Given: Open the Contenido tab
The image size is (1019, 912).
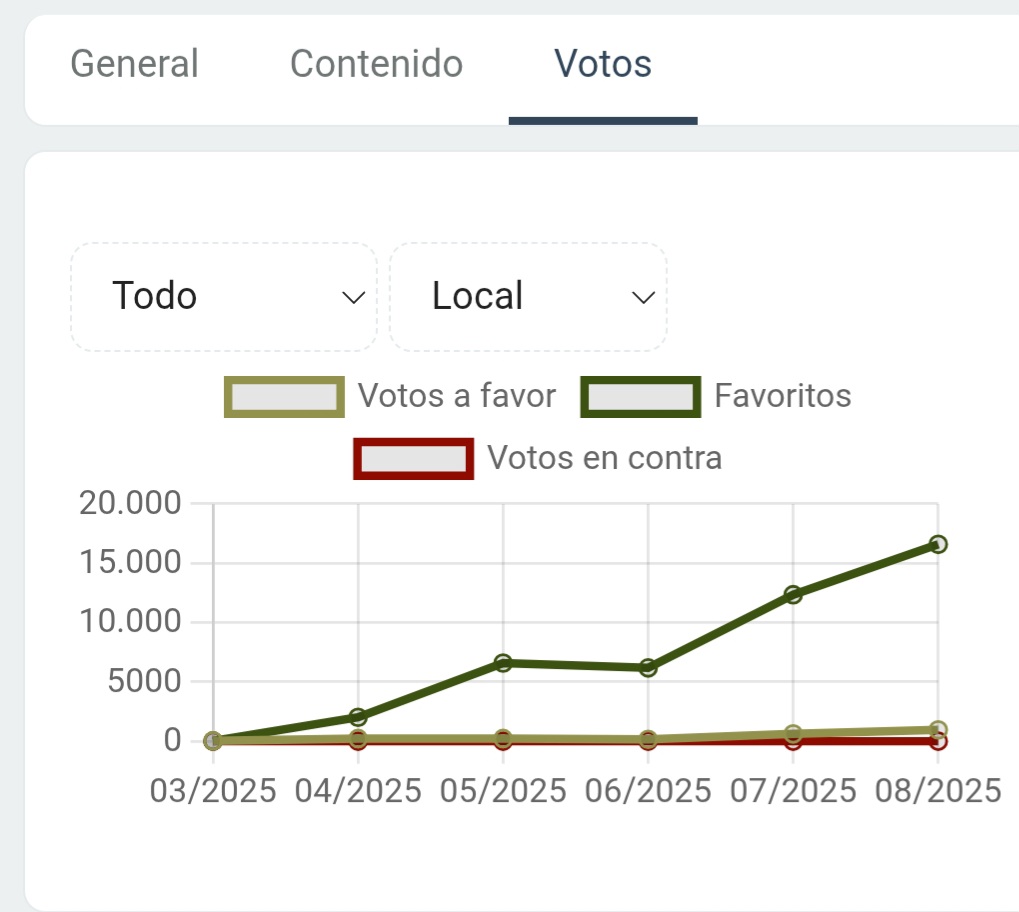Looking at the screenshot, I should pyautogui.click(x=376, y=64).
